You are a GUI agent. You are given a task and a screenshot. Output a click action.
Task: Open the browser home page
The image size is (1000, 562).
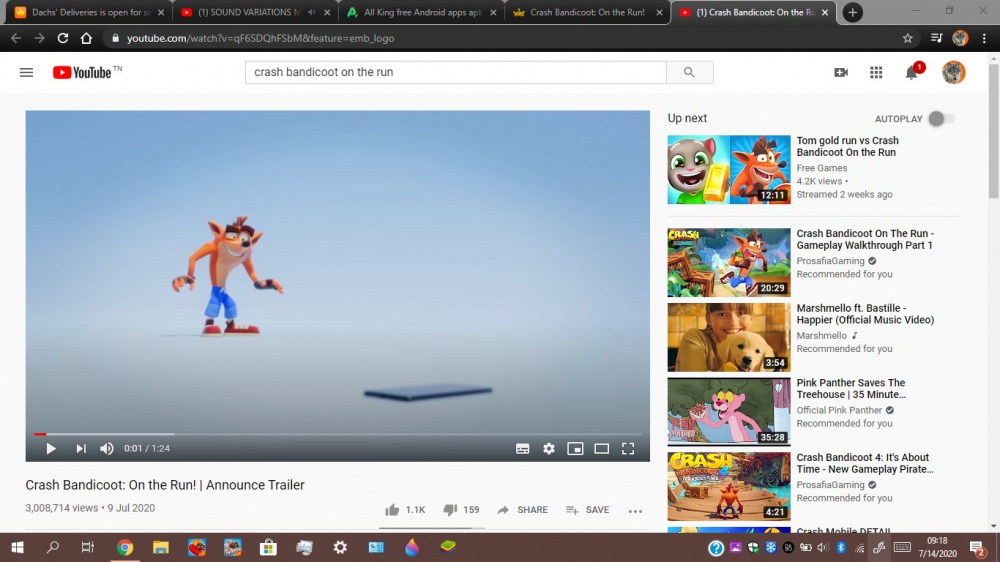coord(86,38)
